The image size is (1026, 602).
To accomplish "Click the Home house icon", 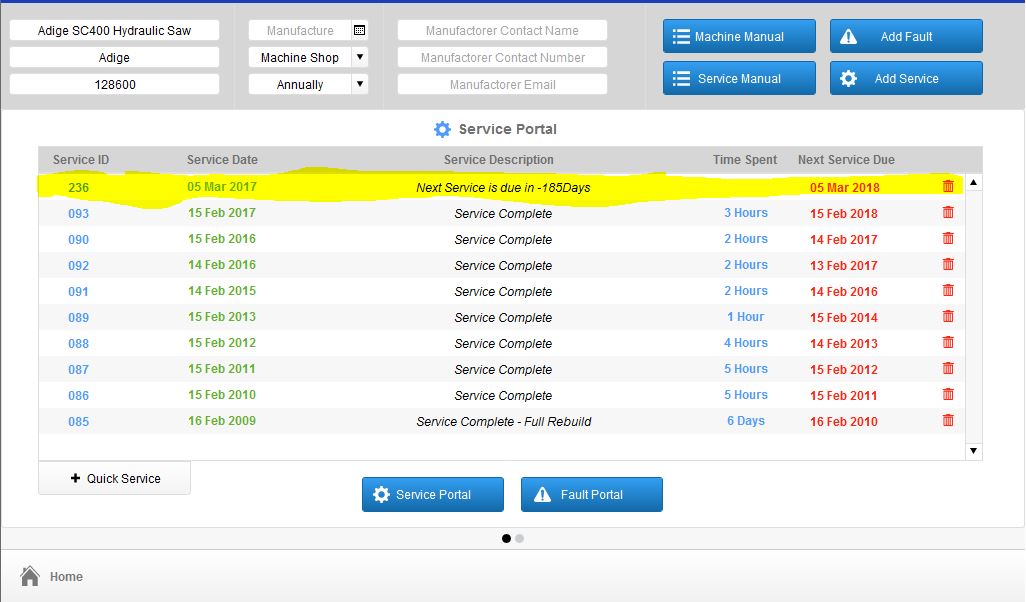I will coord(29,576).
